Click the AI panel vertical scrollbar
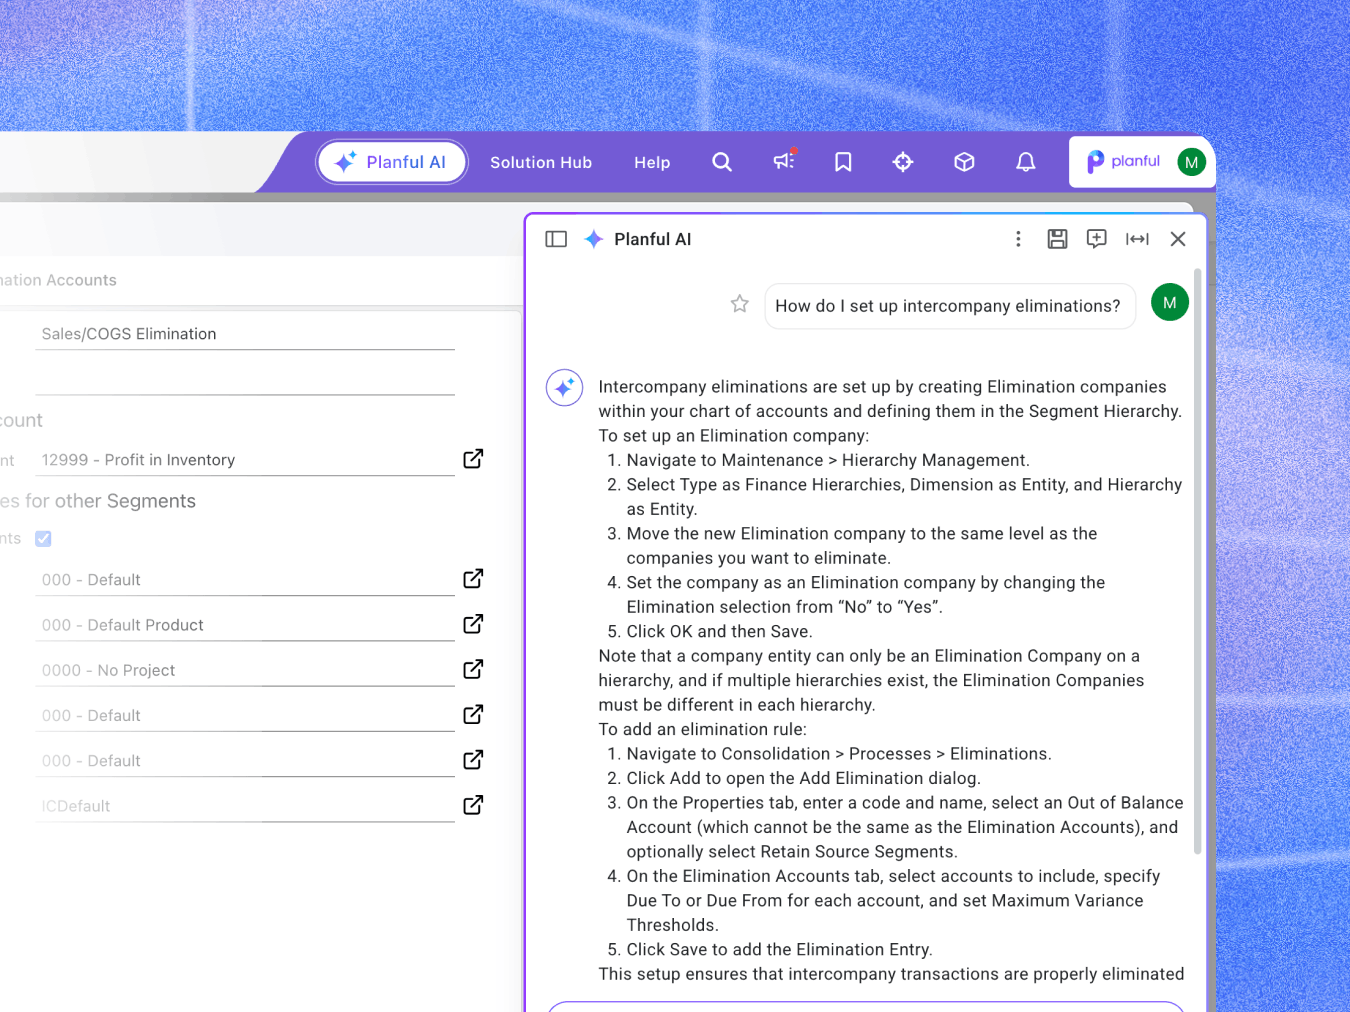Viewport: 1350px width, 1012px height. (1198, 560)
